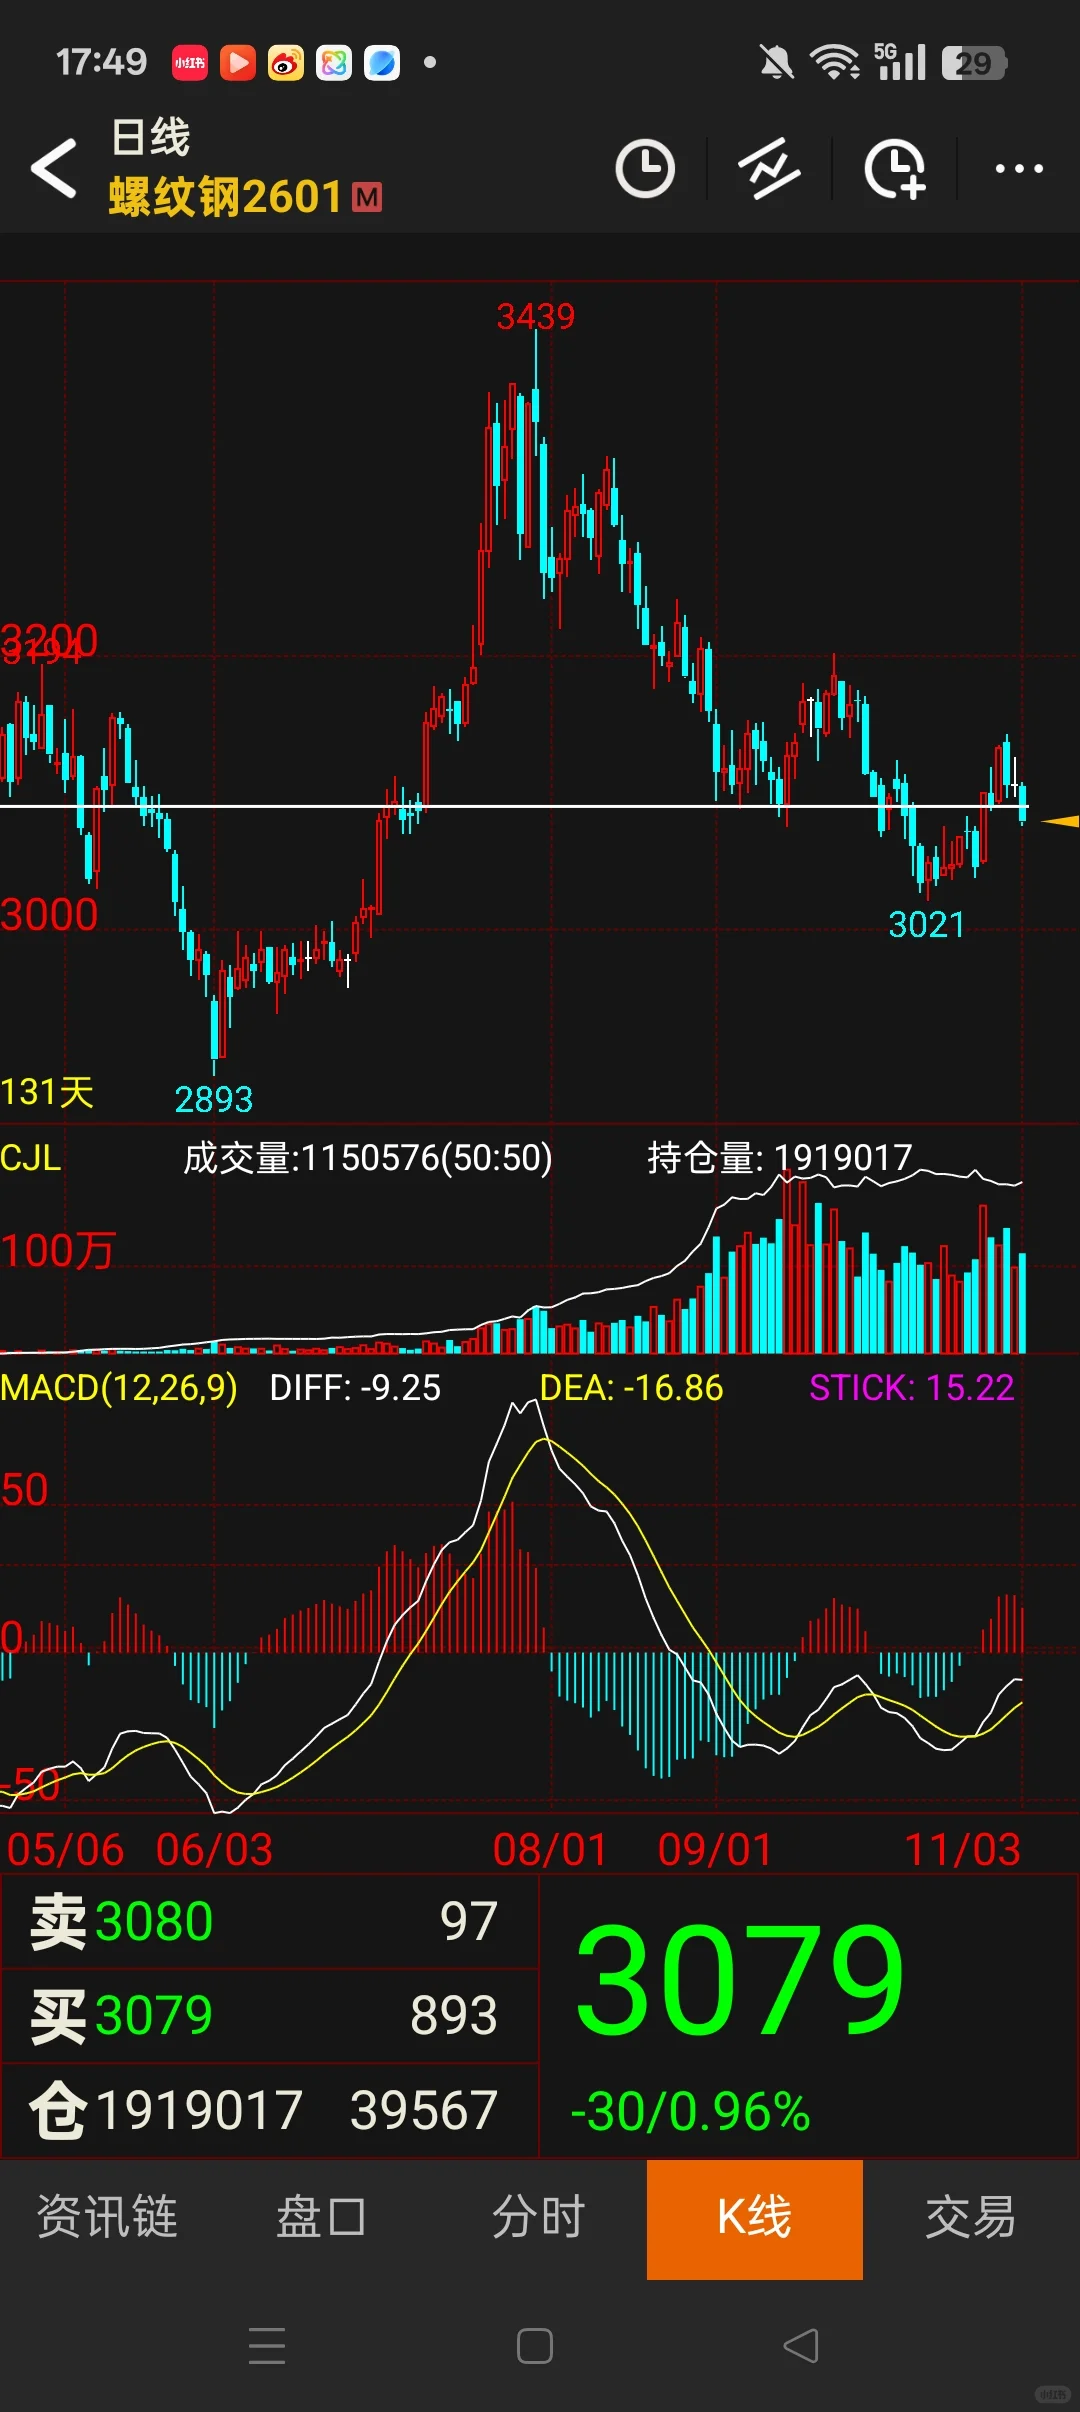Viewport: 1080px width, 2412px height.
Task: Switch to 盘口 tab
Action: point(321,2217)
